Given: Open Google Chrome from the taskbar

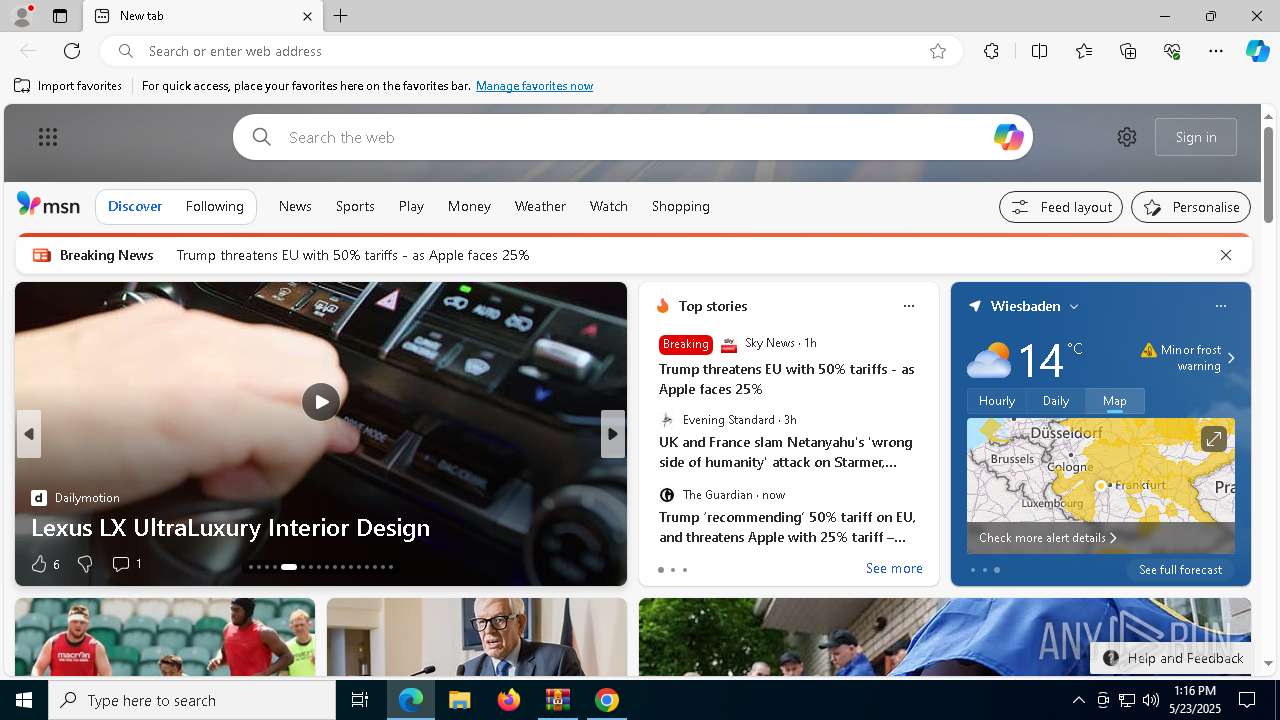Looking at the screenshot, I should [607, 700].
